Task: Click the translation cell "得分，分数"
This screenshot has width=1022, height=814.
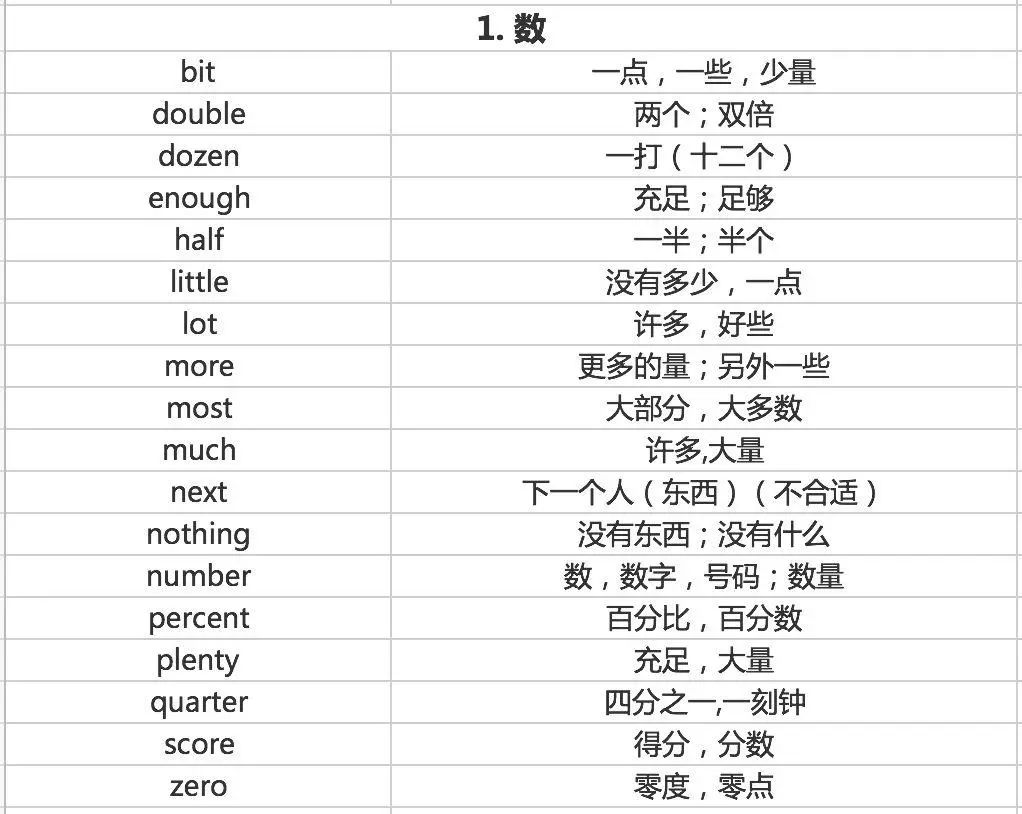Action: click(704, 744)
